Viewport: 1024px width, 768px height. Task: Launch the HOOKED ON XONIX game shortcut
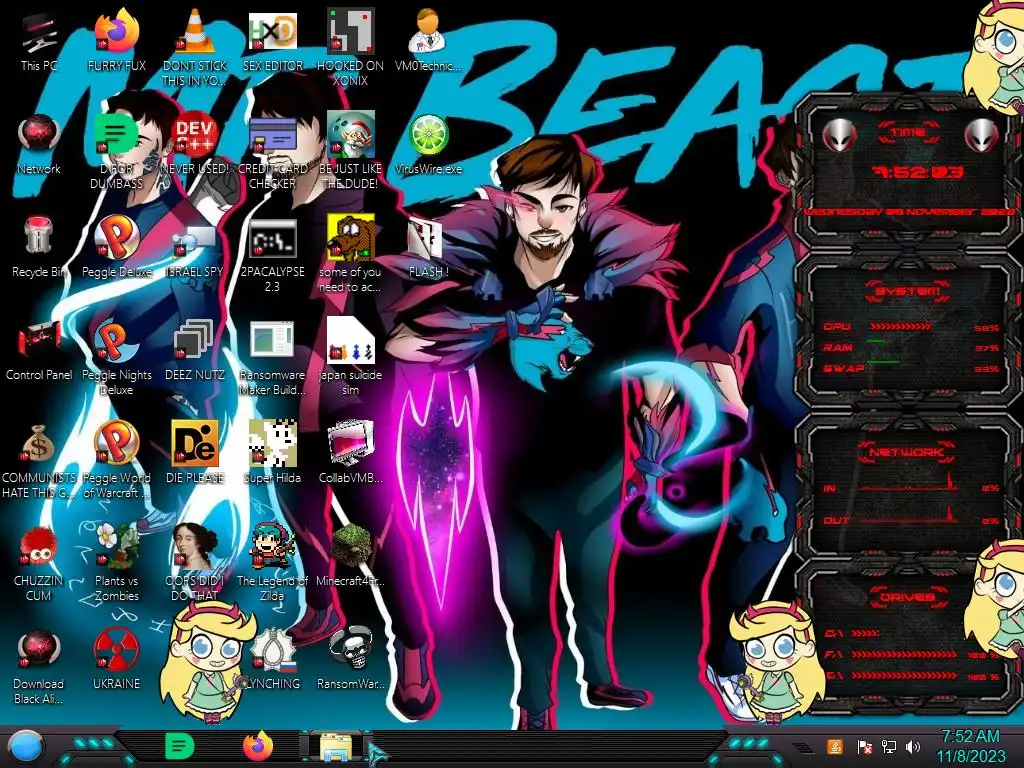[x=351, y=49]
